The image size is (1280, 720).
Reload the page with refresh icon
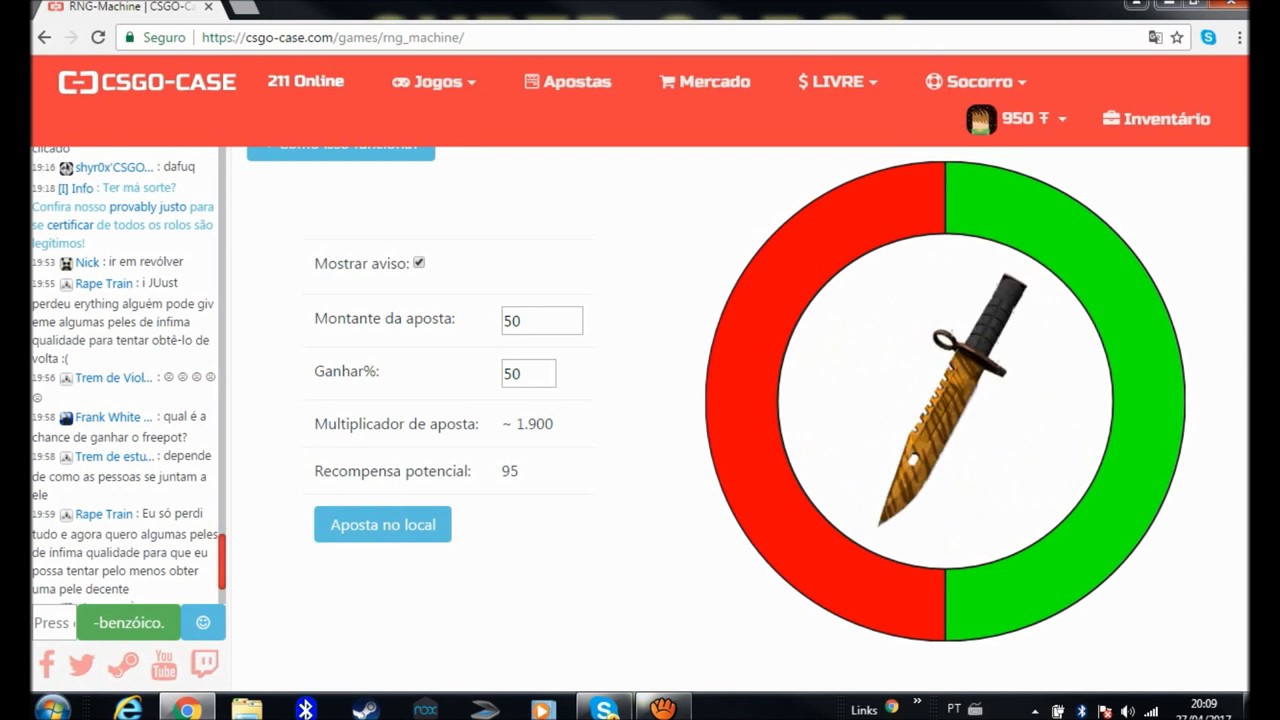[x=98, y=37]
